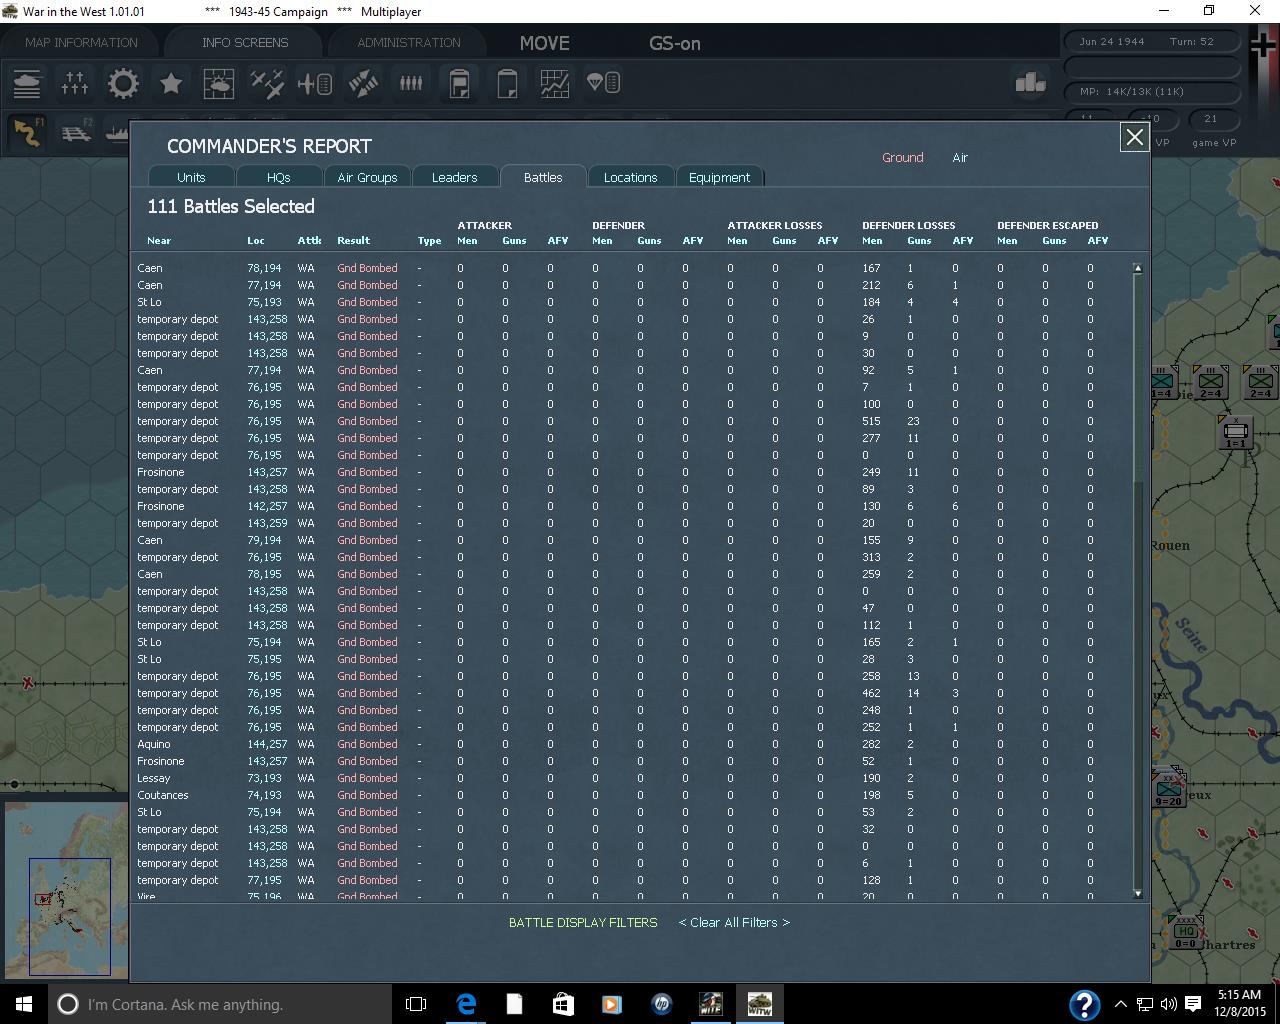Open the Air Groups tab
This screenshot has height=1024, width=1280.
tap(367, 177)
